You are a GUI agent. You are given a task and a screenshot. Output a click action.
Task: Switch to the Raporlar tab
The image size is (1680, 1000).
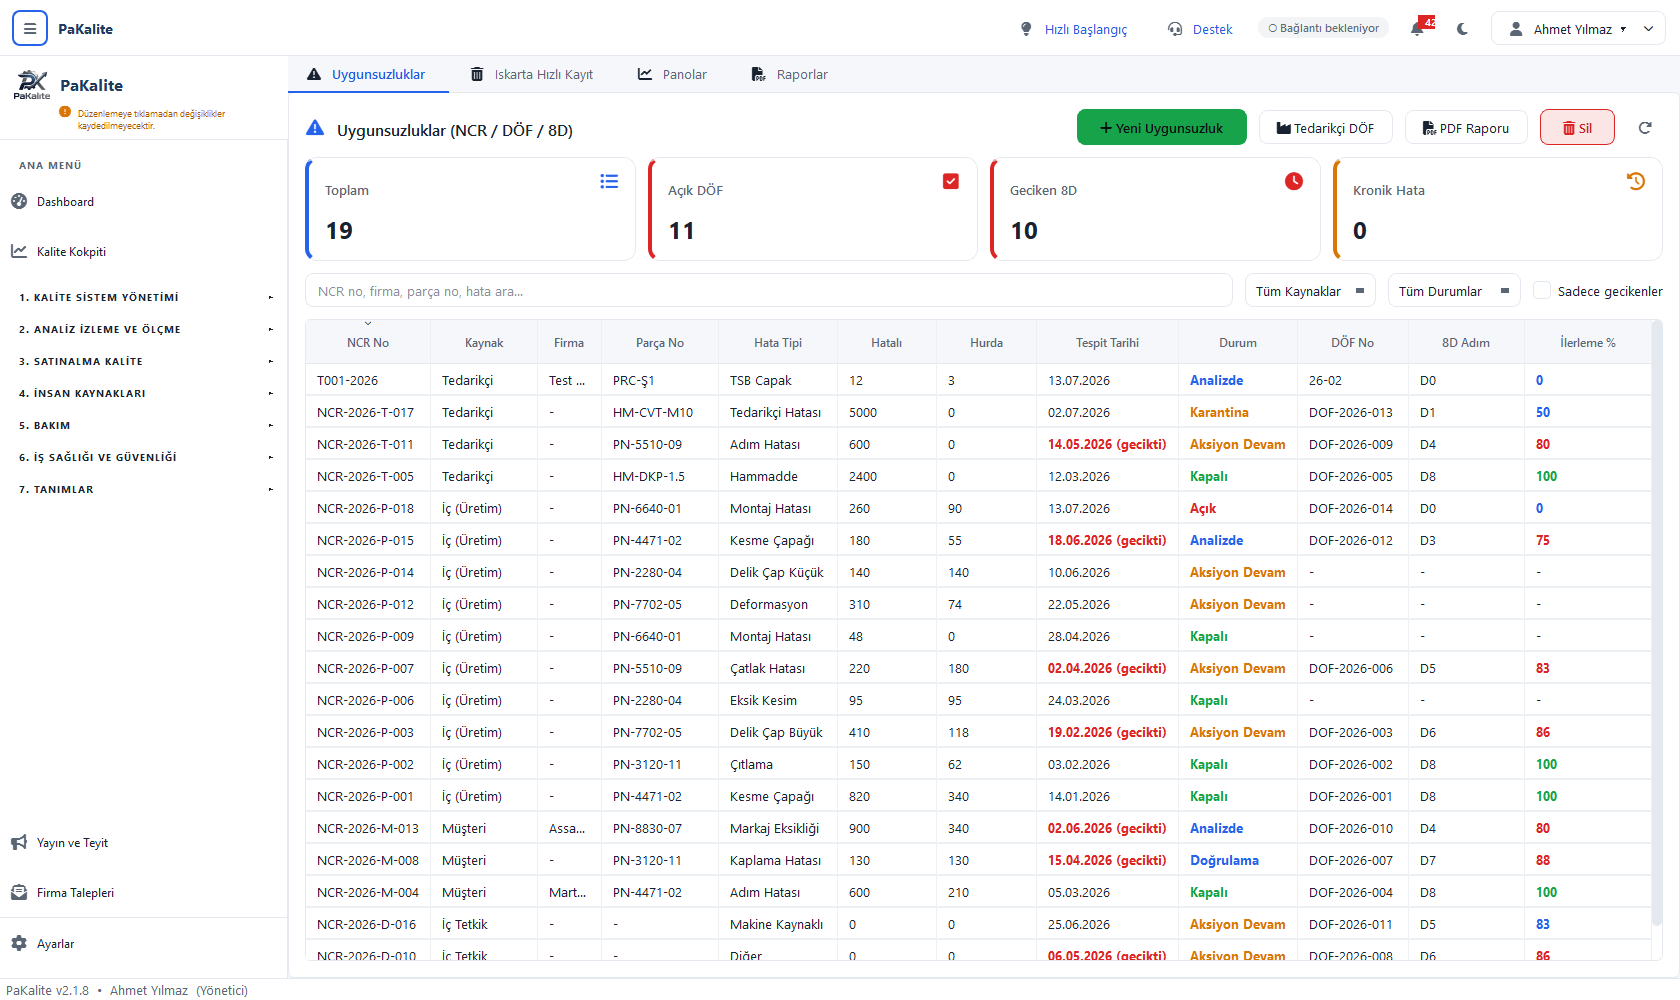point(789,74)
